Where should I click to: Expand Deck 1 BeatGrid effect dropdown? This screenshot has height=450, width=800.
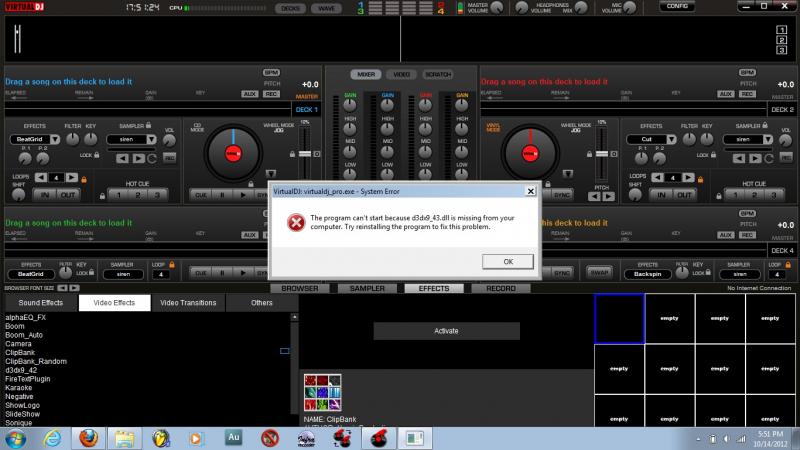[55, 139]
